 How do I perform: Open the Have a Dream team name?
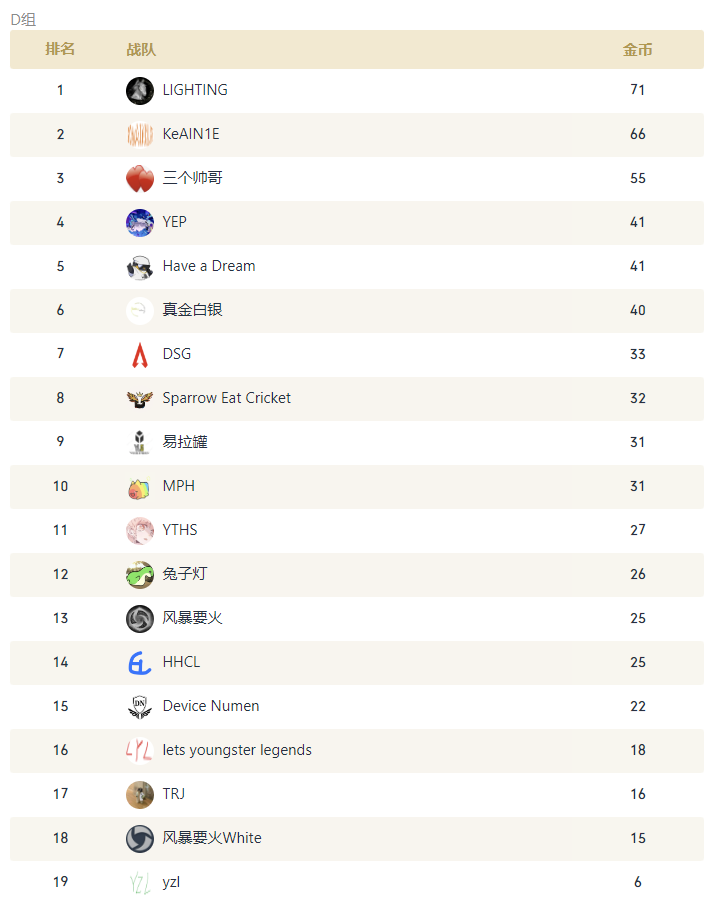209,266
